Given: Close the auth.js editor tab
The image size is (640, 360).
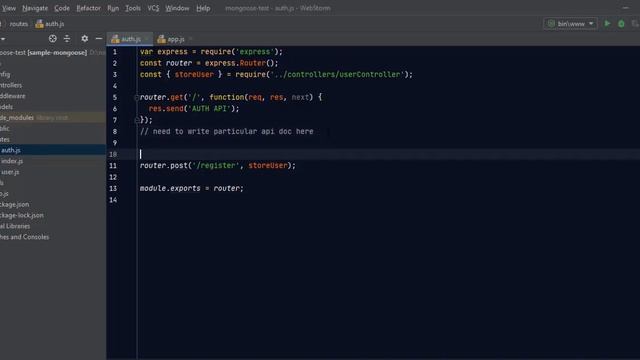Looking at the screenshot, I should coord(147,39).
